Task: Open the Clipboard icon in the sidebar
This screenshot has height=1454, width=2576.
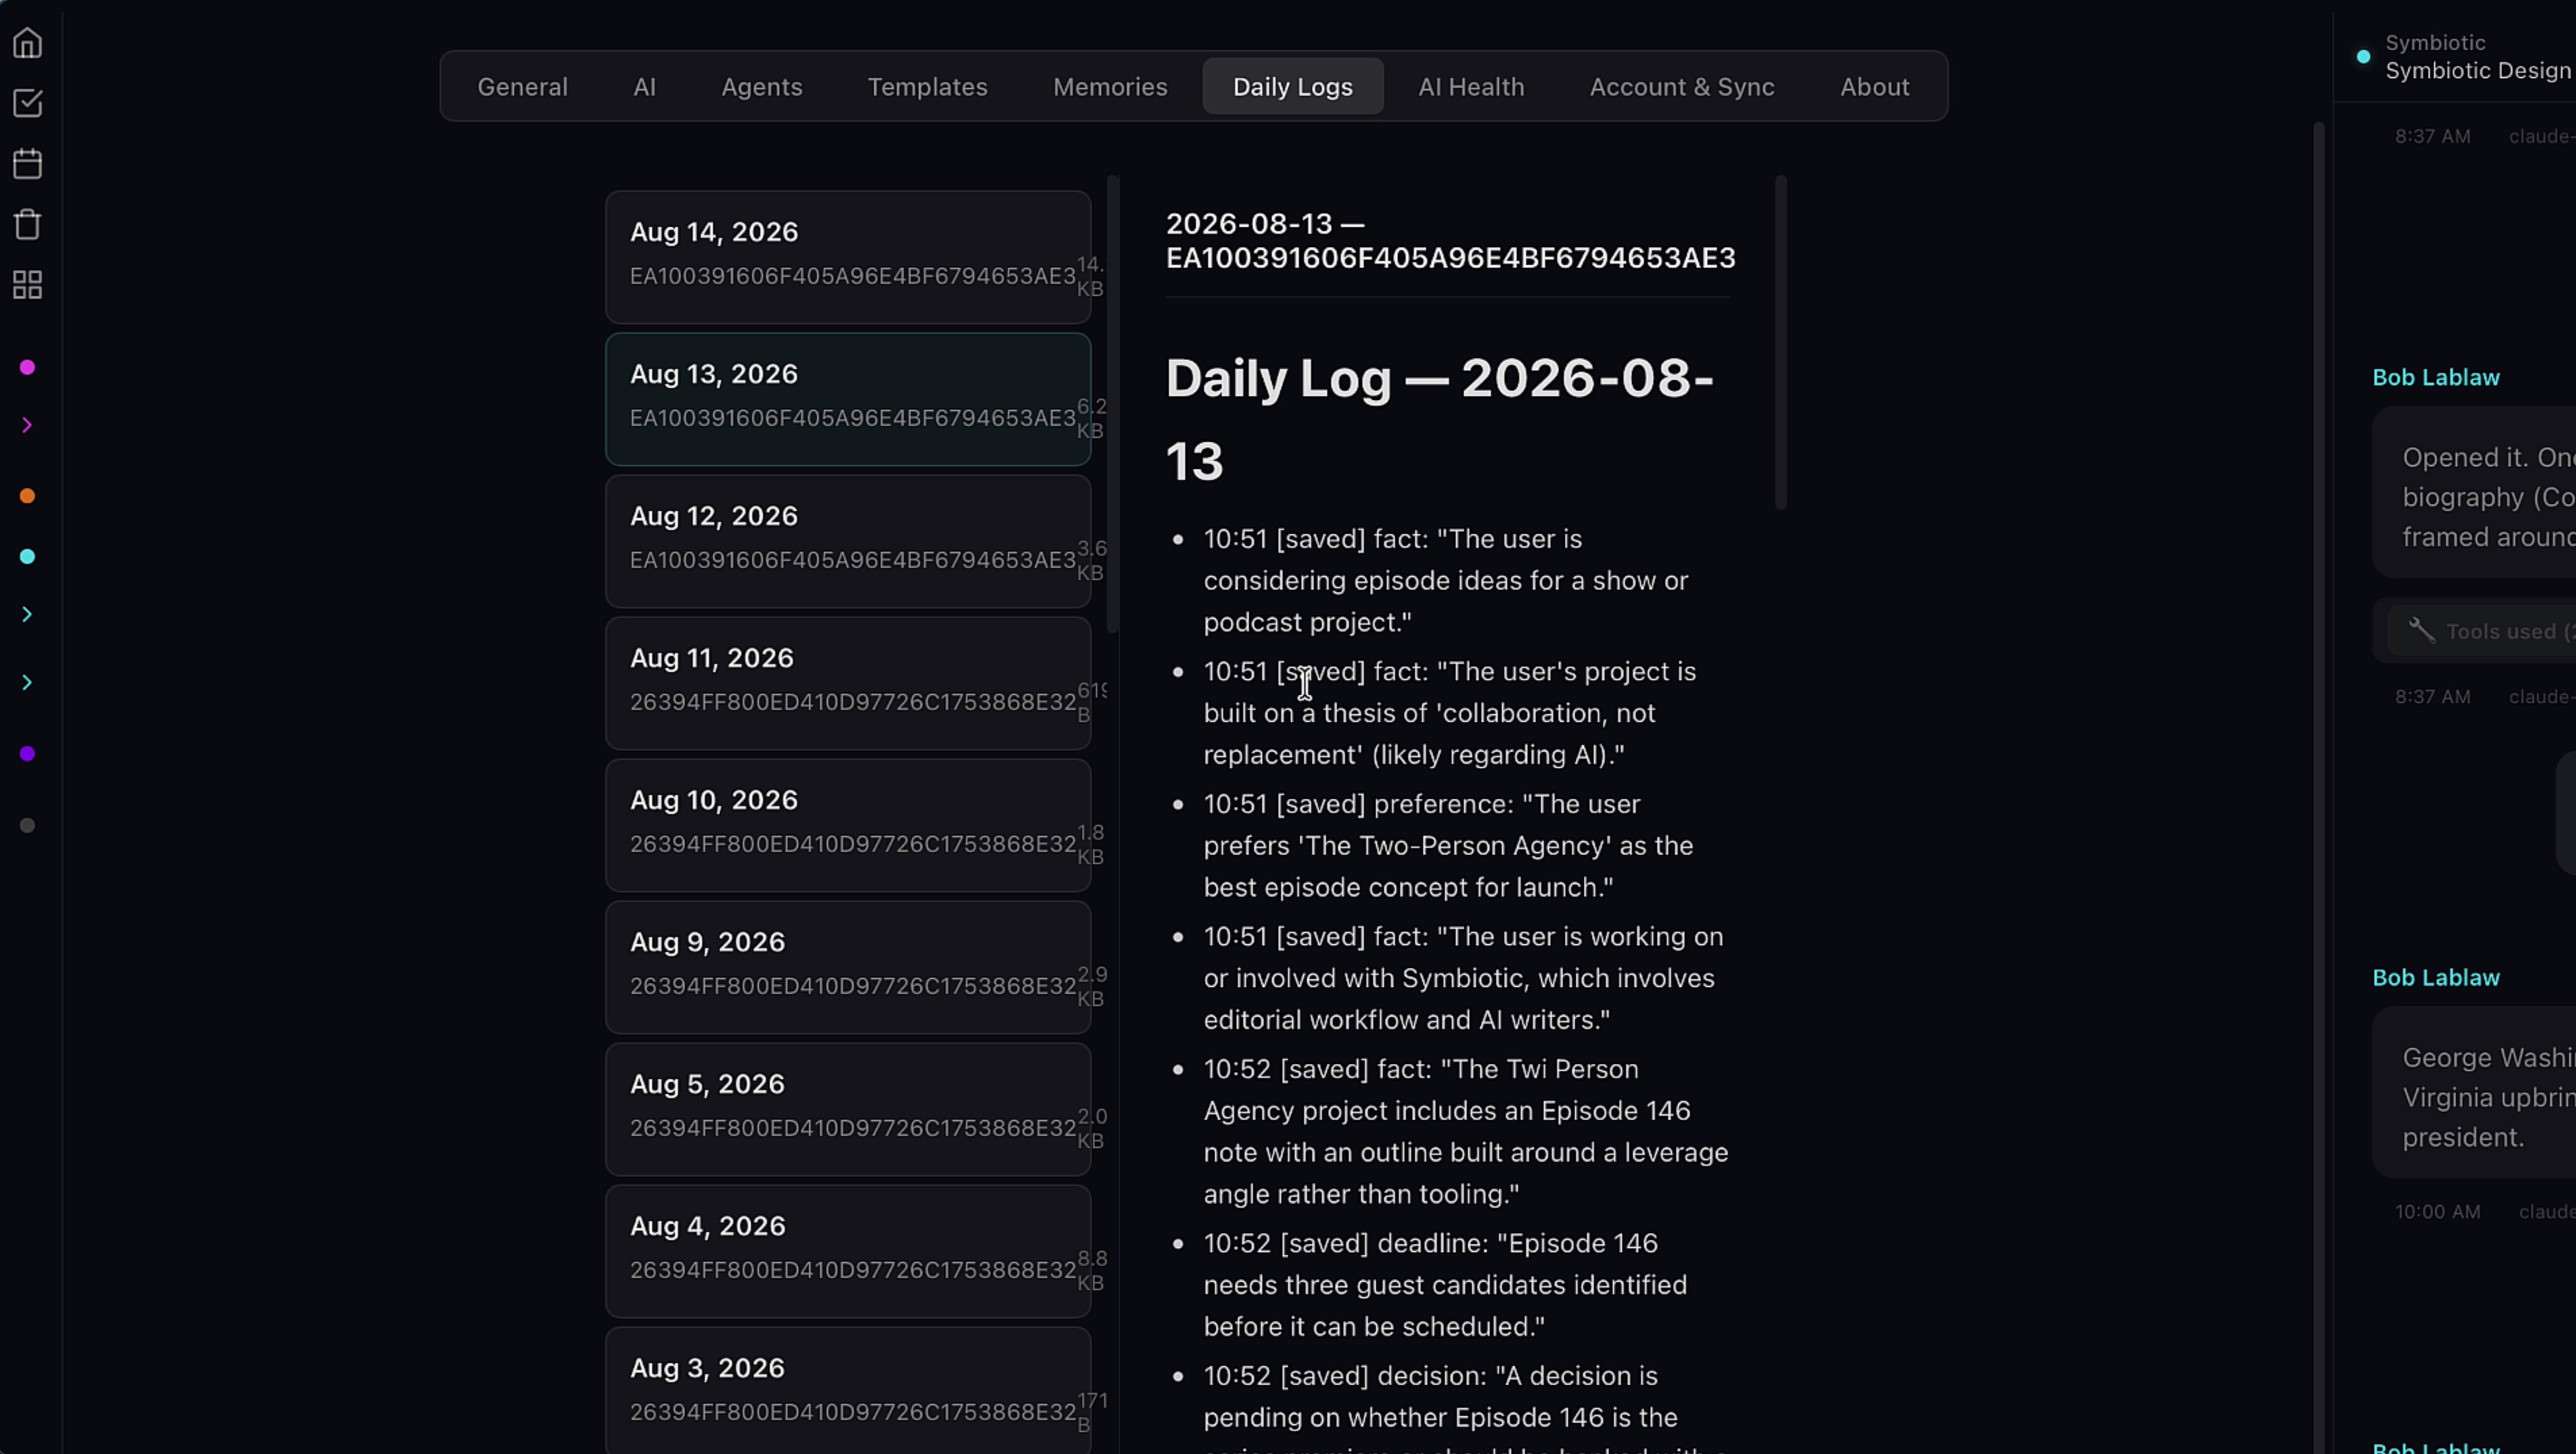Action: coord(28,224)
